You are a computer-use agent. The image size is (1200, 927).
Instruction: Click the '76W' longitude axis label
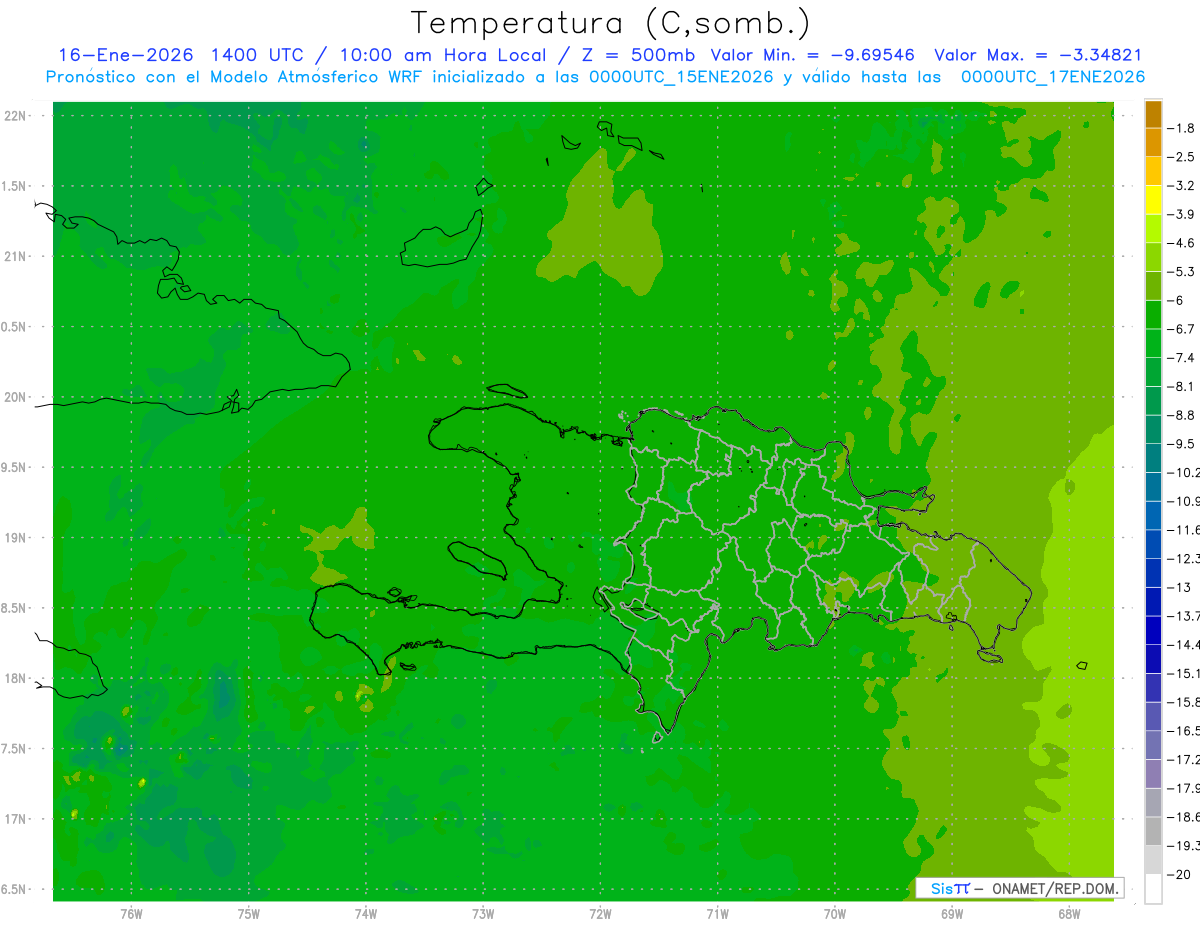[131, 913]
